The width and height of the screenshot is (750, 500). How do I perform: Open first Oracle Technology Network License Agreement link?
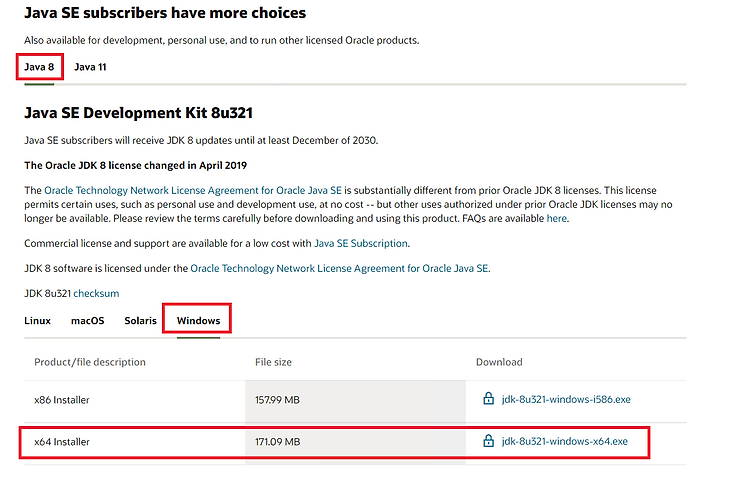tap(193, 190)
